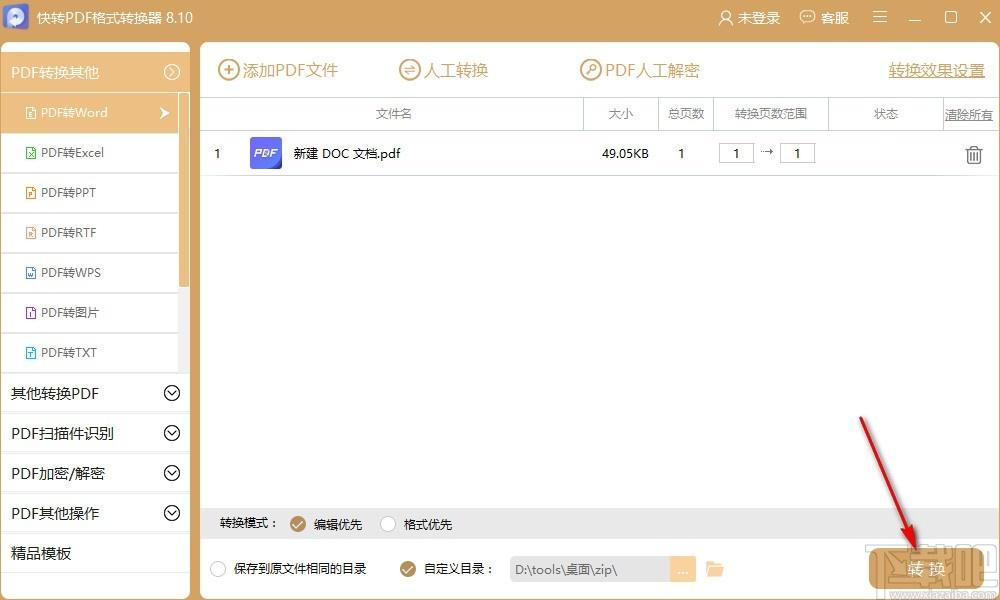This screenshot has height=600, width=1000.
Task: Expand the PDF扫描件识别 section
Action: point(172,434)
